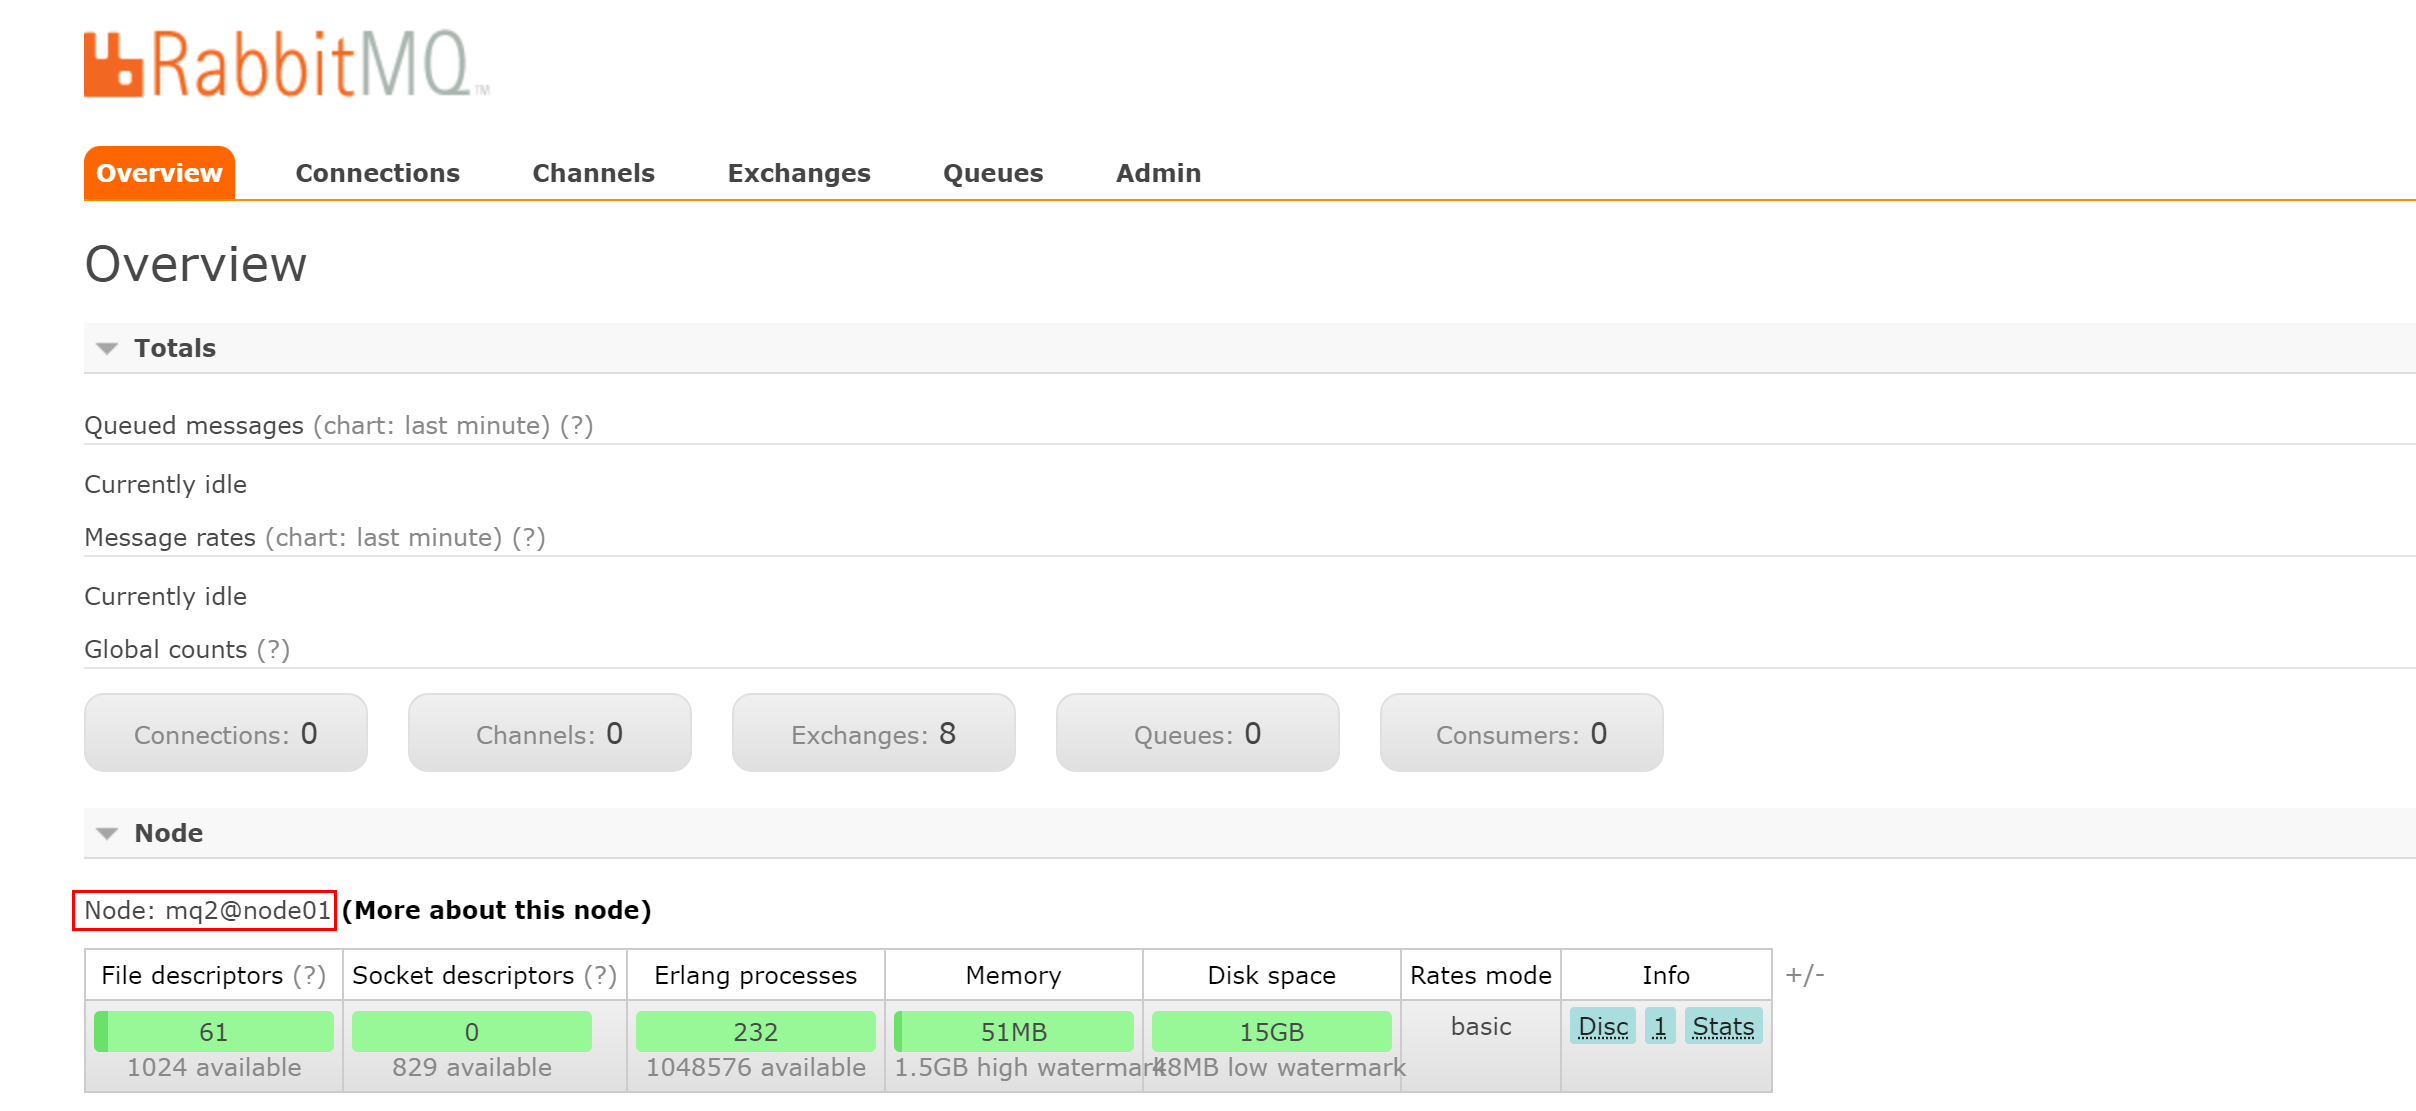Open Message rates chart range selector
Image resolution: width=2416 pixels, height=1111 pixels.
click(x=384, y=538)
